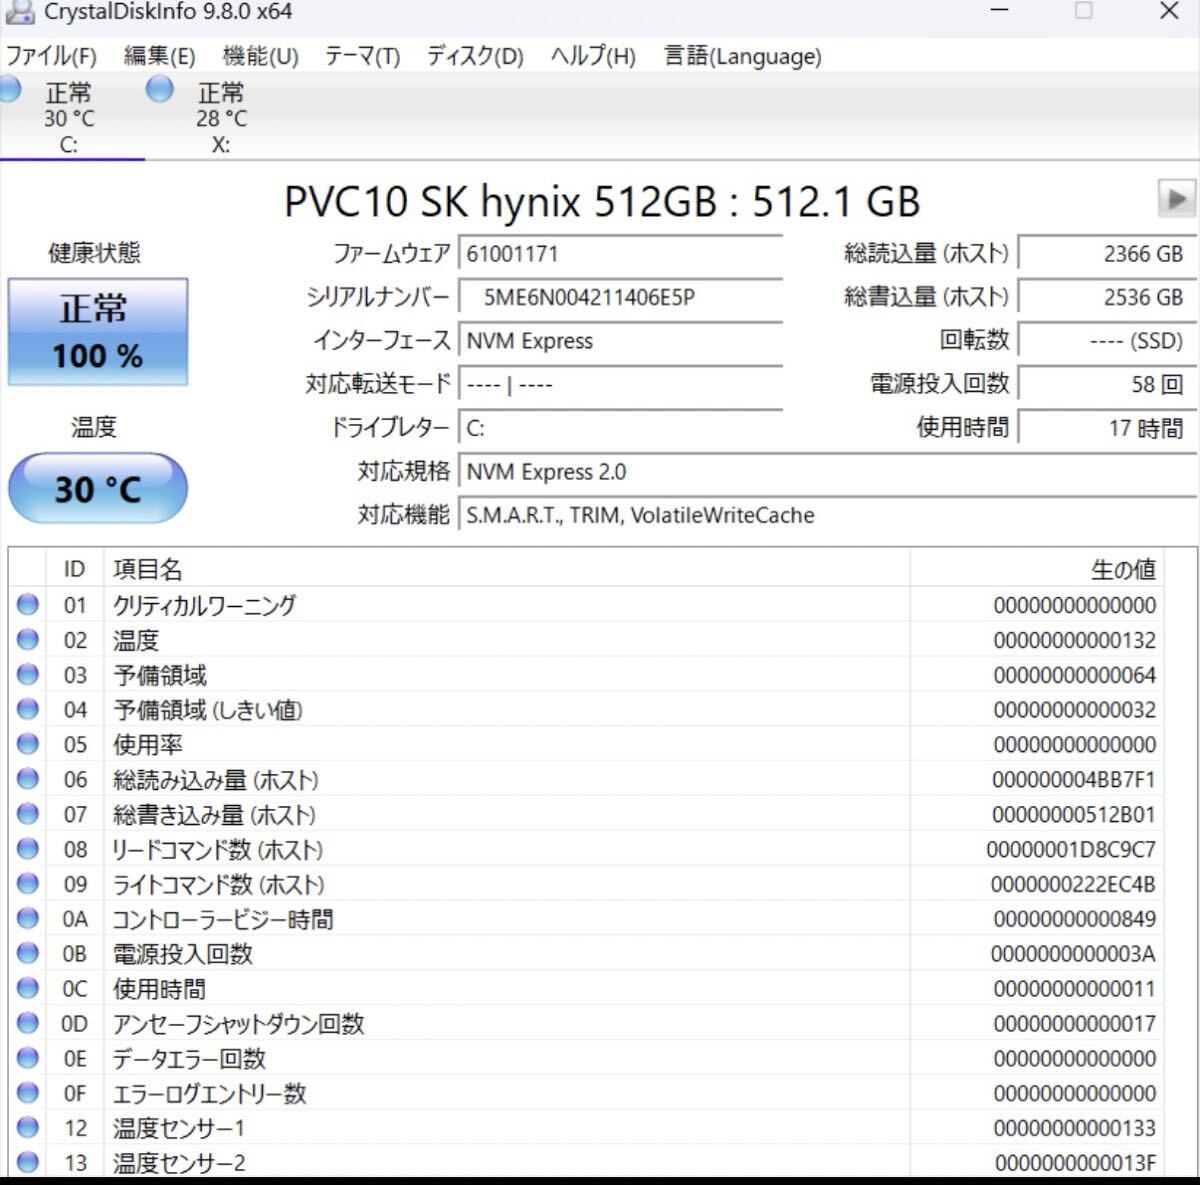This screenshot has width=1200, height=1185.
Task: Click status icon for 温度センサー2 row
Action: click(x=28, y=1162)
